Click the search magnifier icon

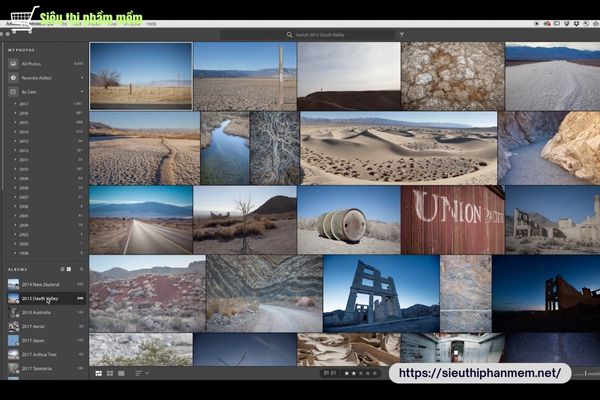point(289,35)
